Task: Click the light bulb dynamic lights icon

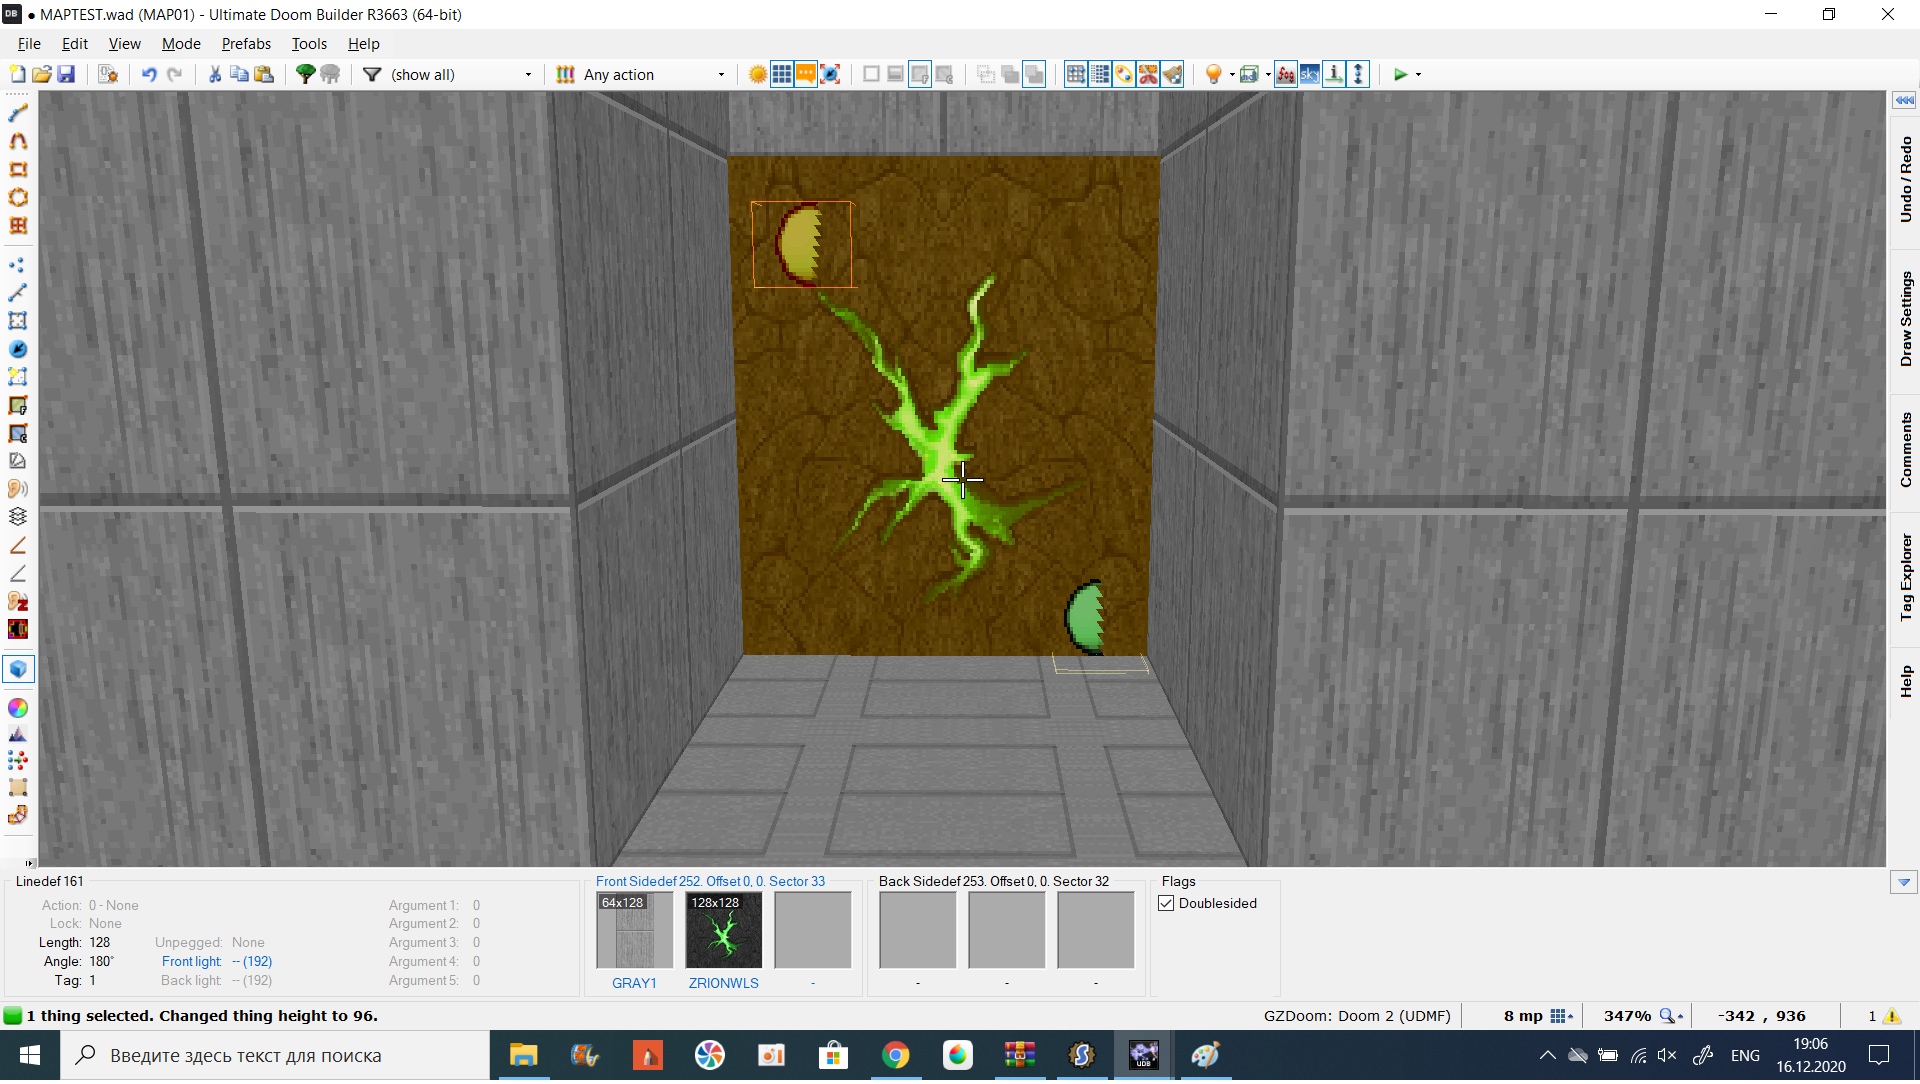Action: point(1214,75)
